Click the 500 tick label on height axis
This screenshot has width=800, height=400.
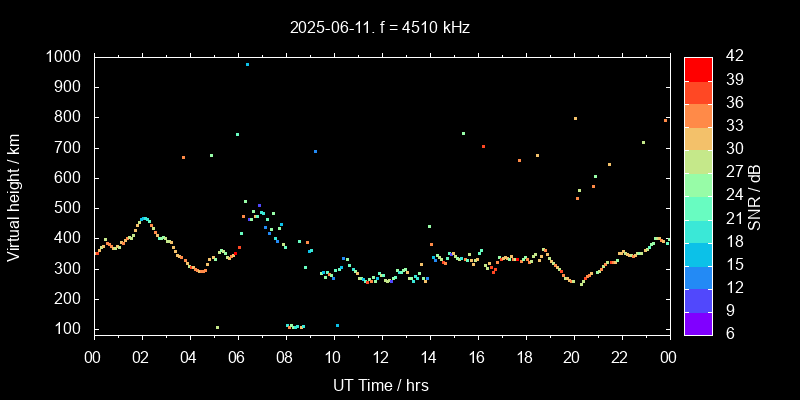(x=69, y=208)
